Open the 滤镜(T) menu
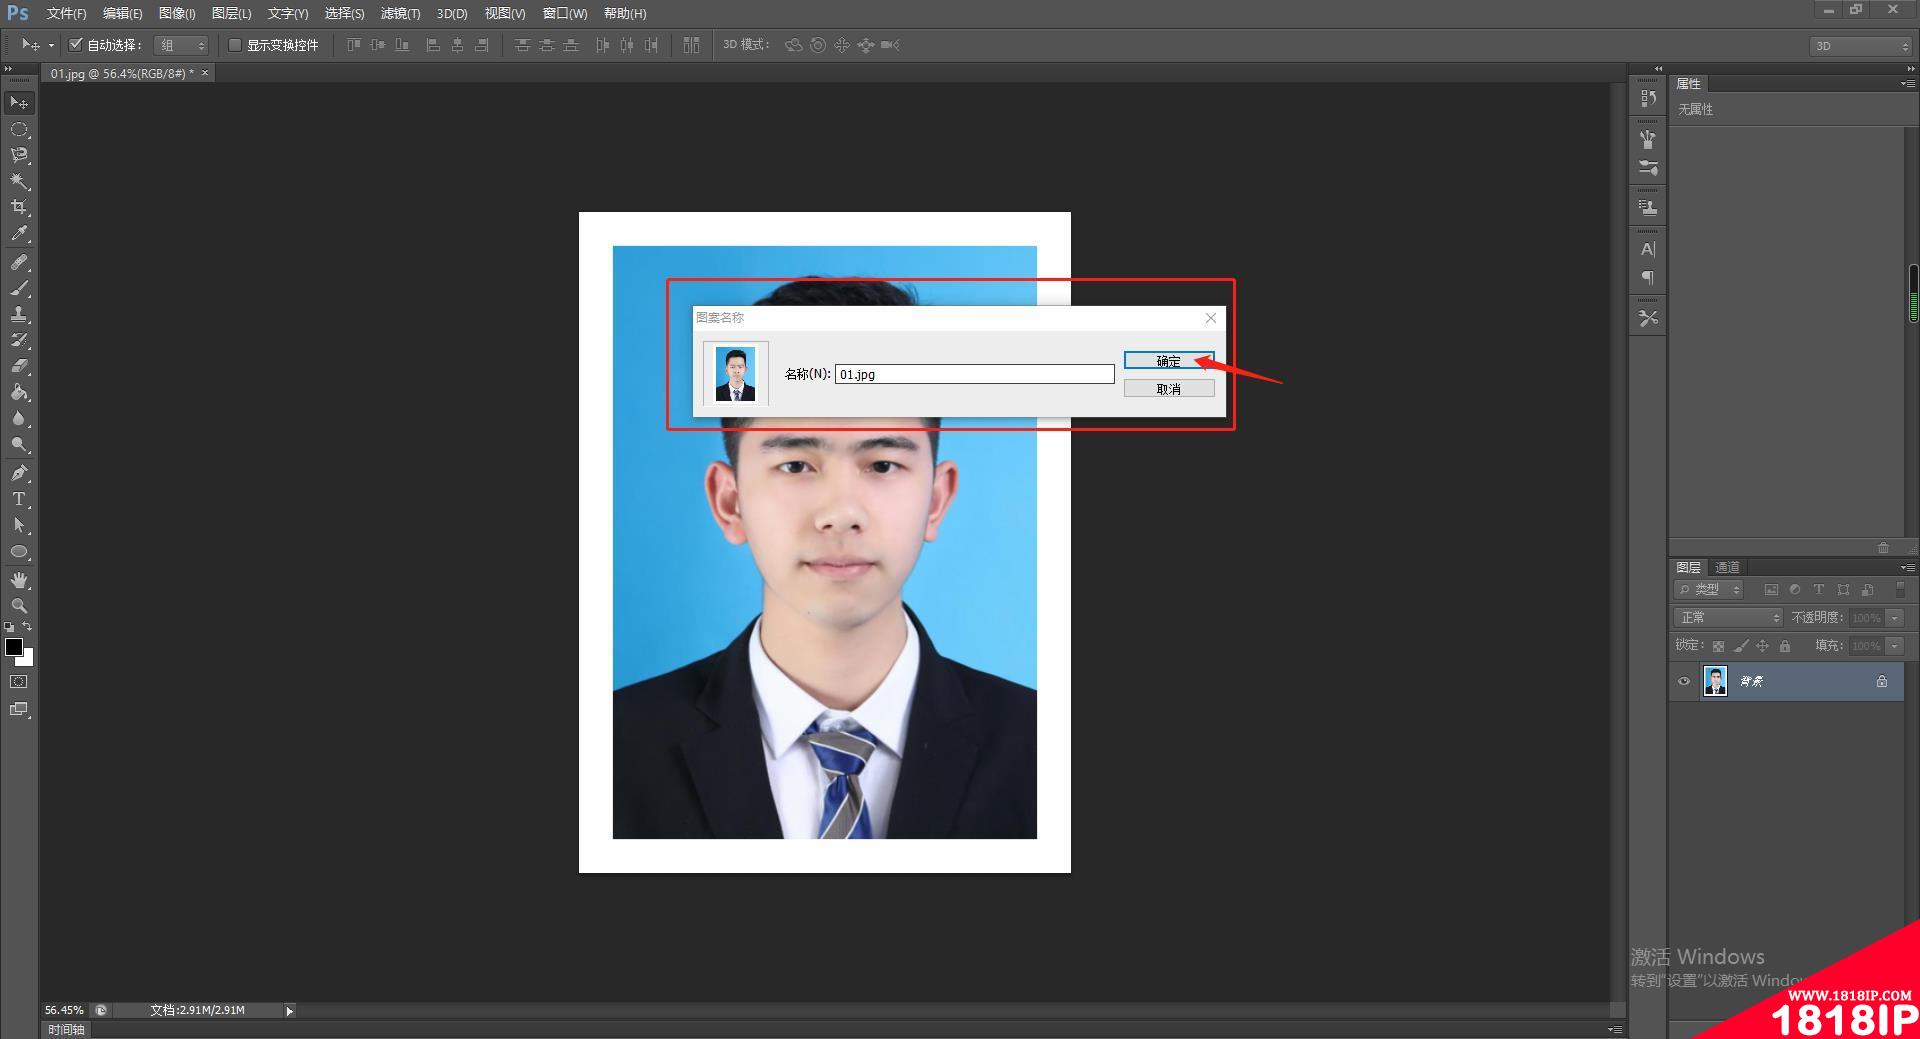This screenshot has height=1039, width=1920. click(400, 13)
